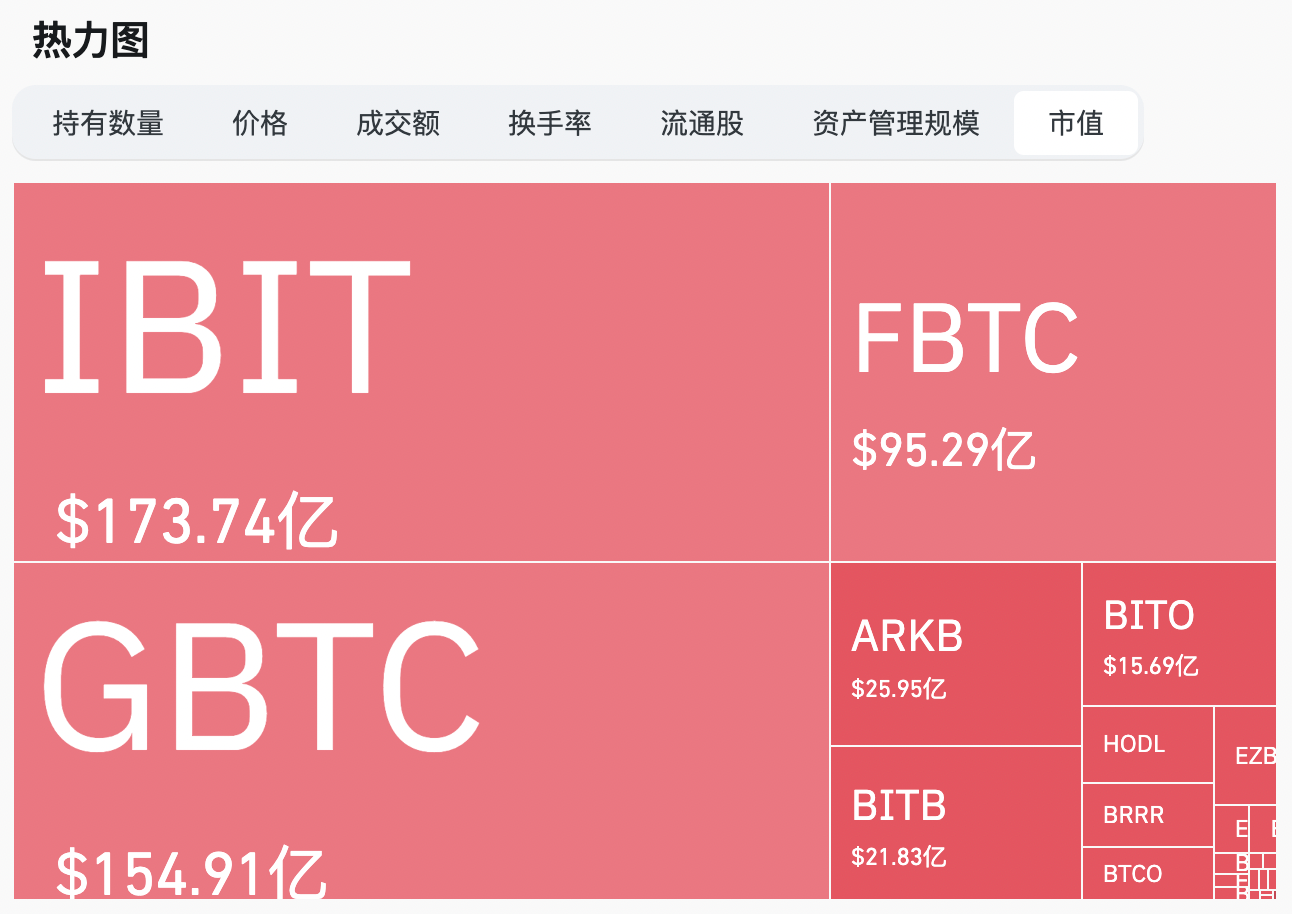Click the $173.74亿 market cap value

pyautogui.click(x=197, y=520)
